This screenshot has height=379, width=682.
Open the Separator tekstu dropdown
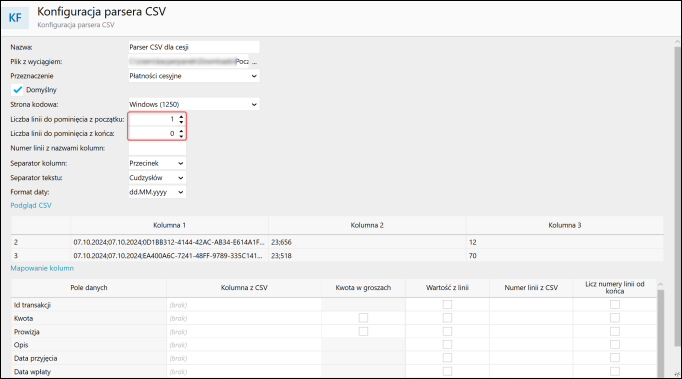(157, 178)
